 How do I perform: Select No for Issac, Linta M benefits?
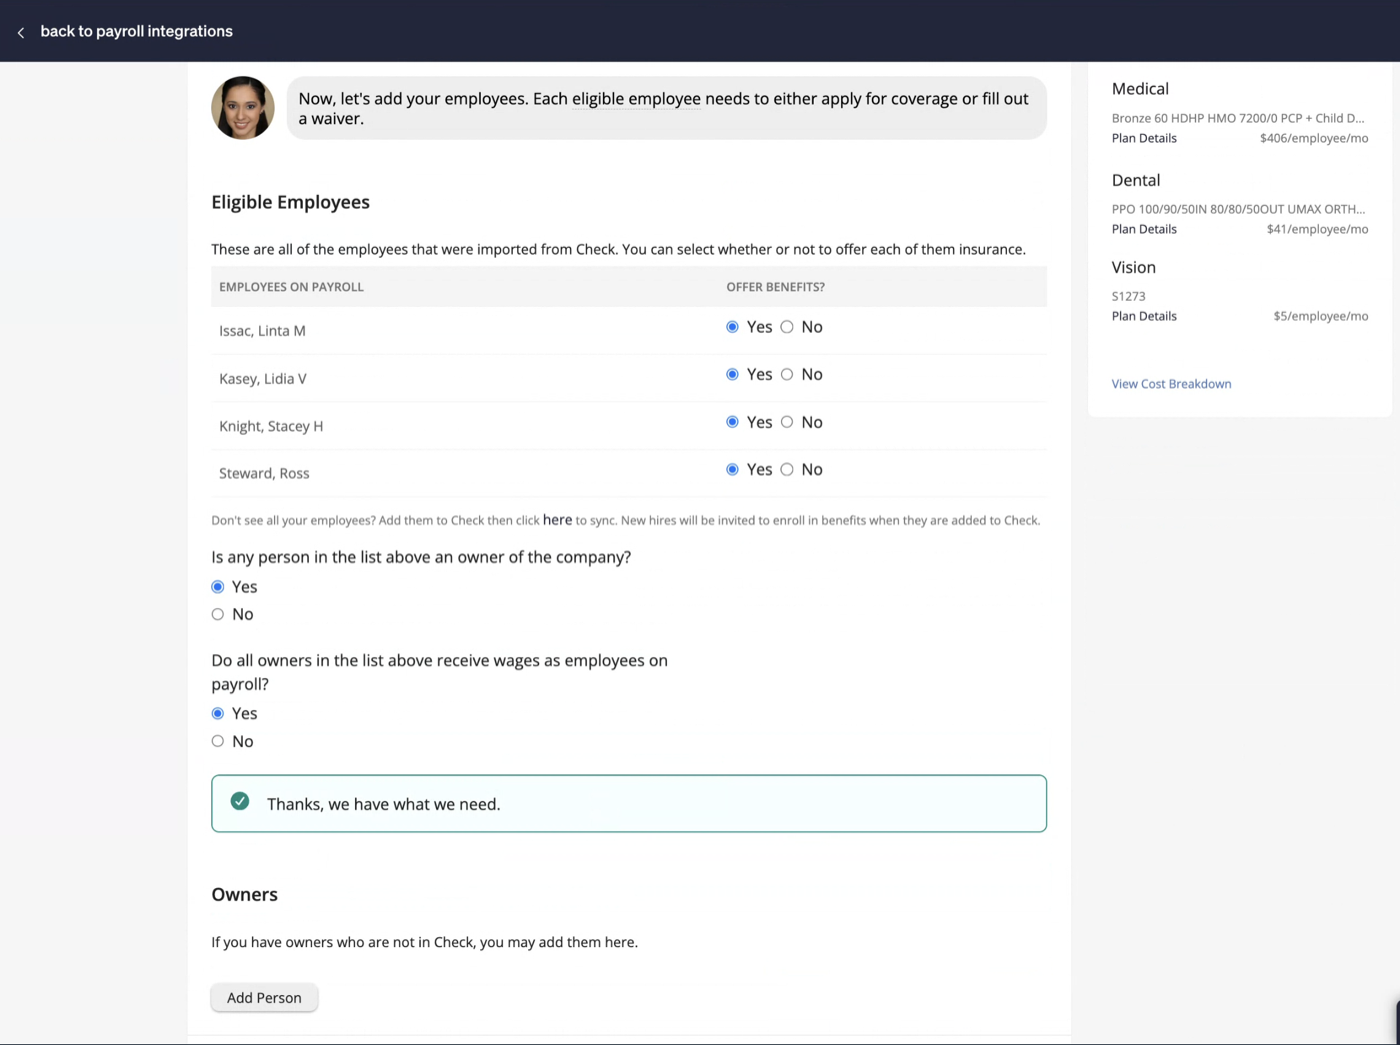point(787,327)
